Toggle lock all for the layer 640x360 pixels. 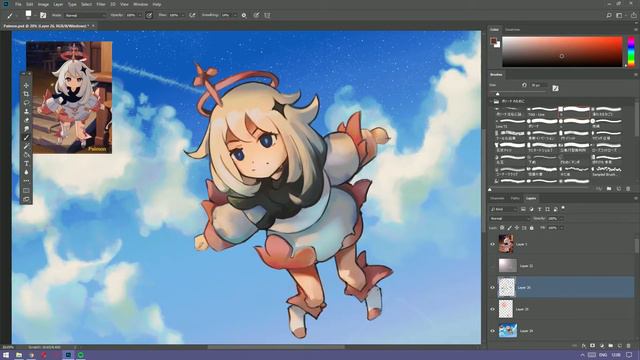tap(531, 228)
